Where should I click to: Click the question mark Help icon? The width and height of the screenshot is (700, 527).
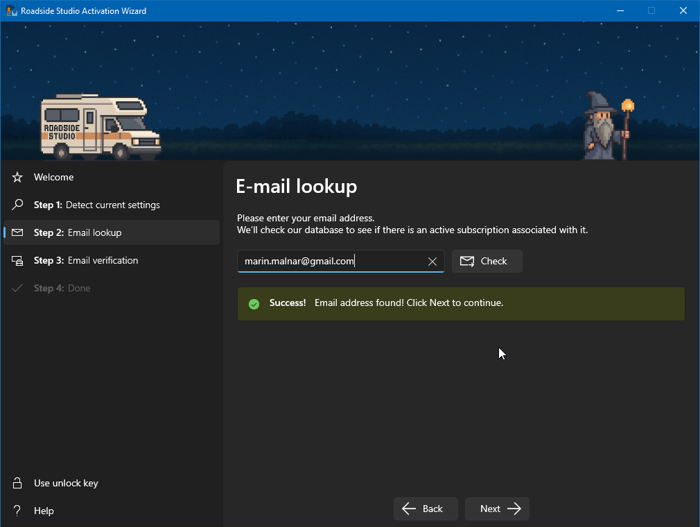click(17, 511)
